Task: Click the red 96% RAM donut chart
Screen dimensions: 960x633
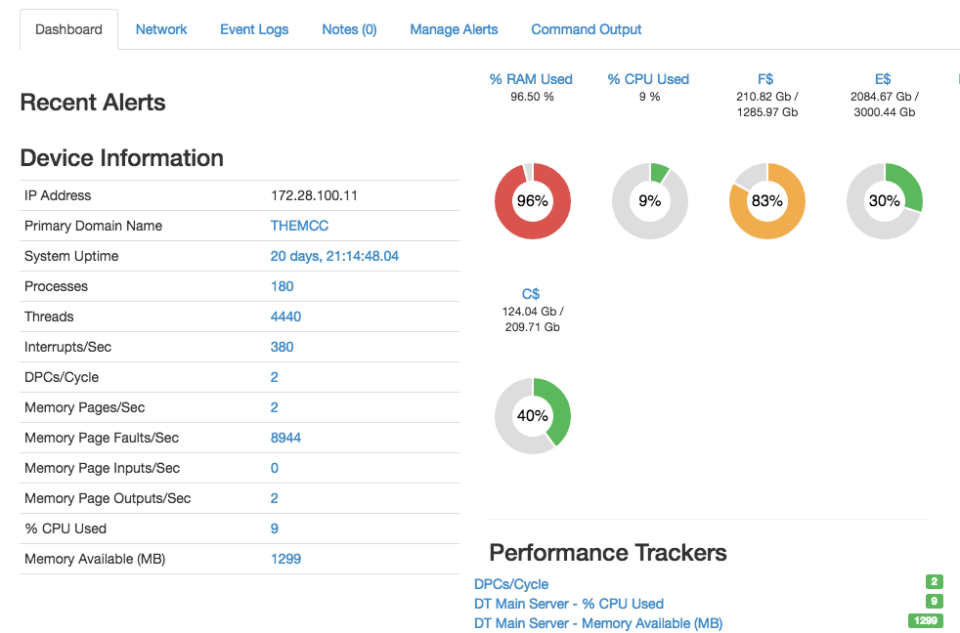Action: click(x=532, y=201)
